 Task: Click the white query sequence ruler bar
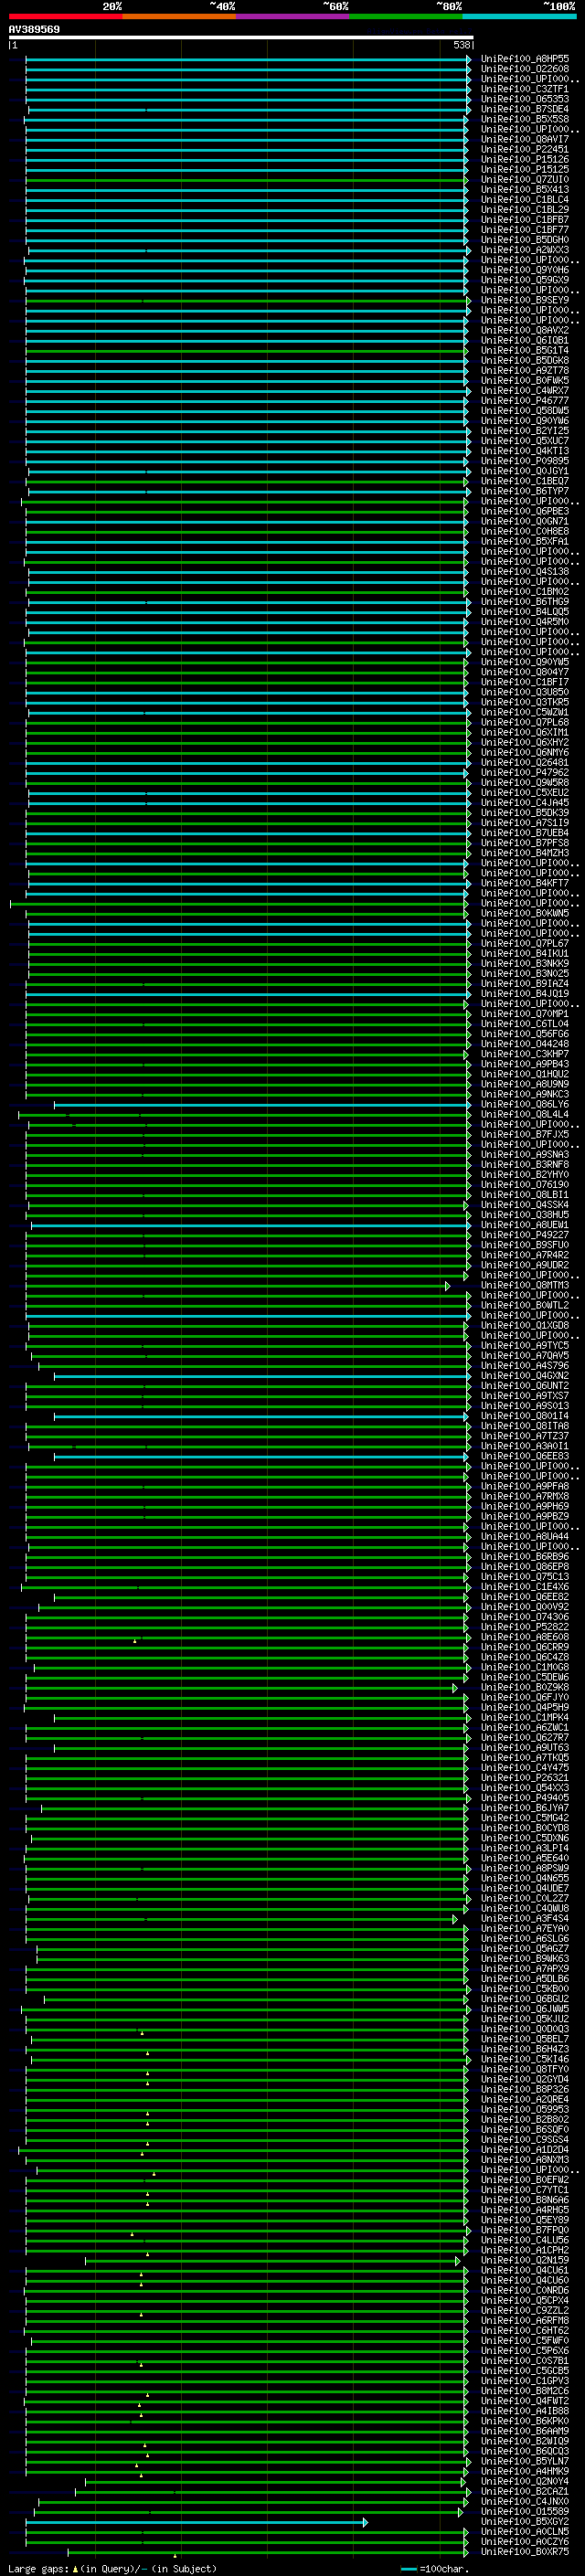pyautogui.click(x=241, y=37)
